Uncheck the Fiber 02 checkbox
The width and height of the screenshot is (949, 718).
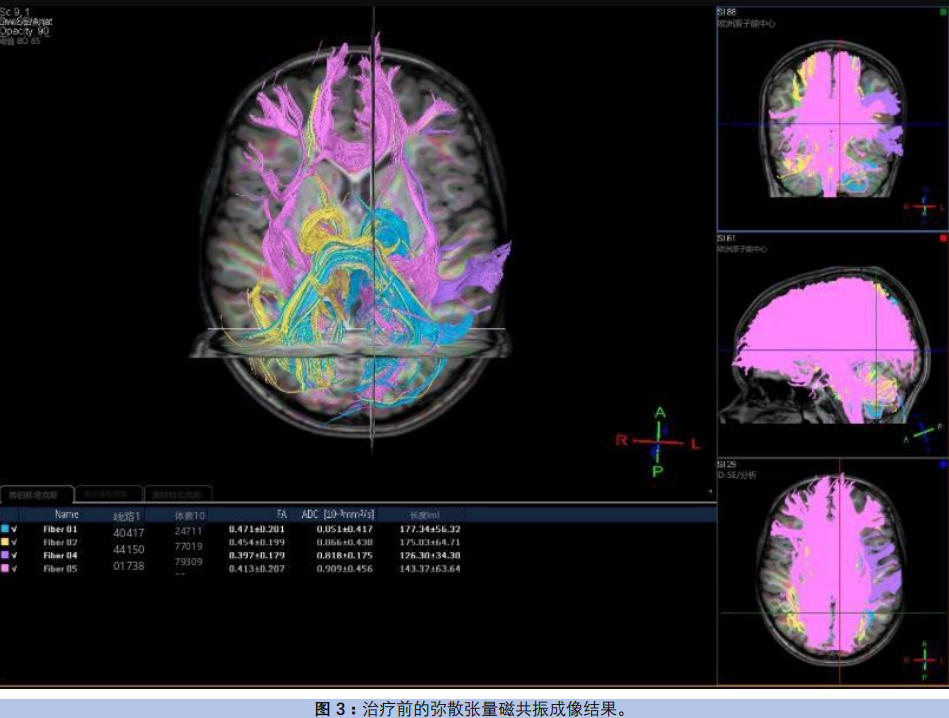pos(16,542)
